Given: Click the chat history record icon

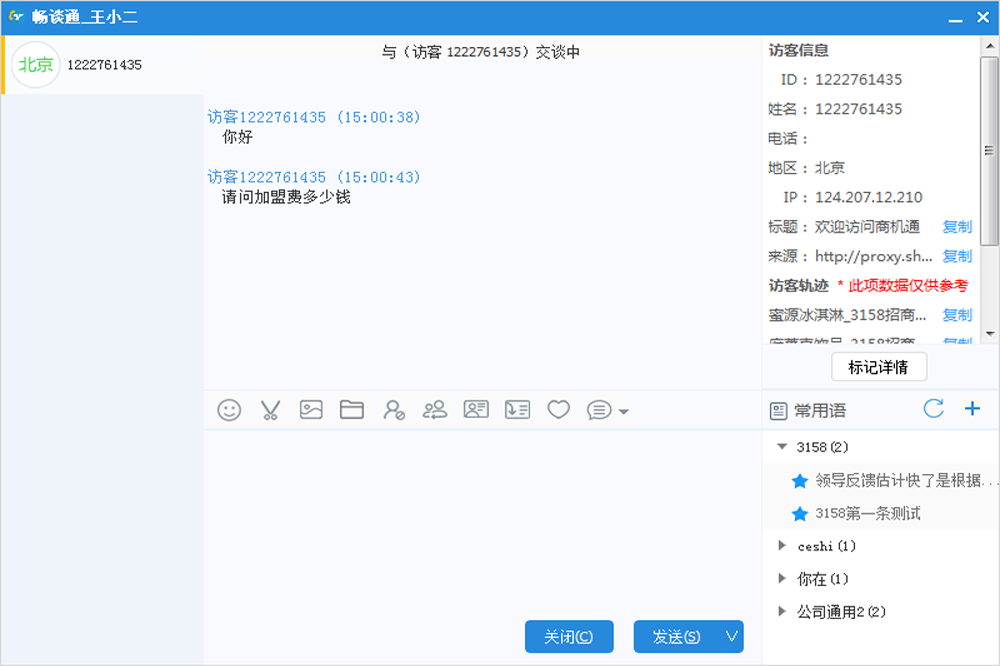Looking at the screenshot, I should pos(517,409).
